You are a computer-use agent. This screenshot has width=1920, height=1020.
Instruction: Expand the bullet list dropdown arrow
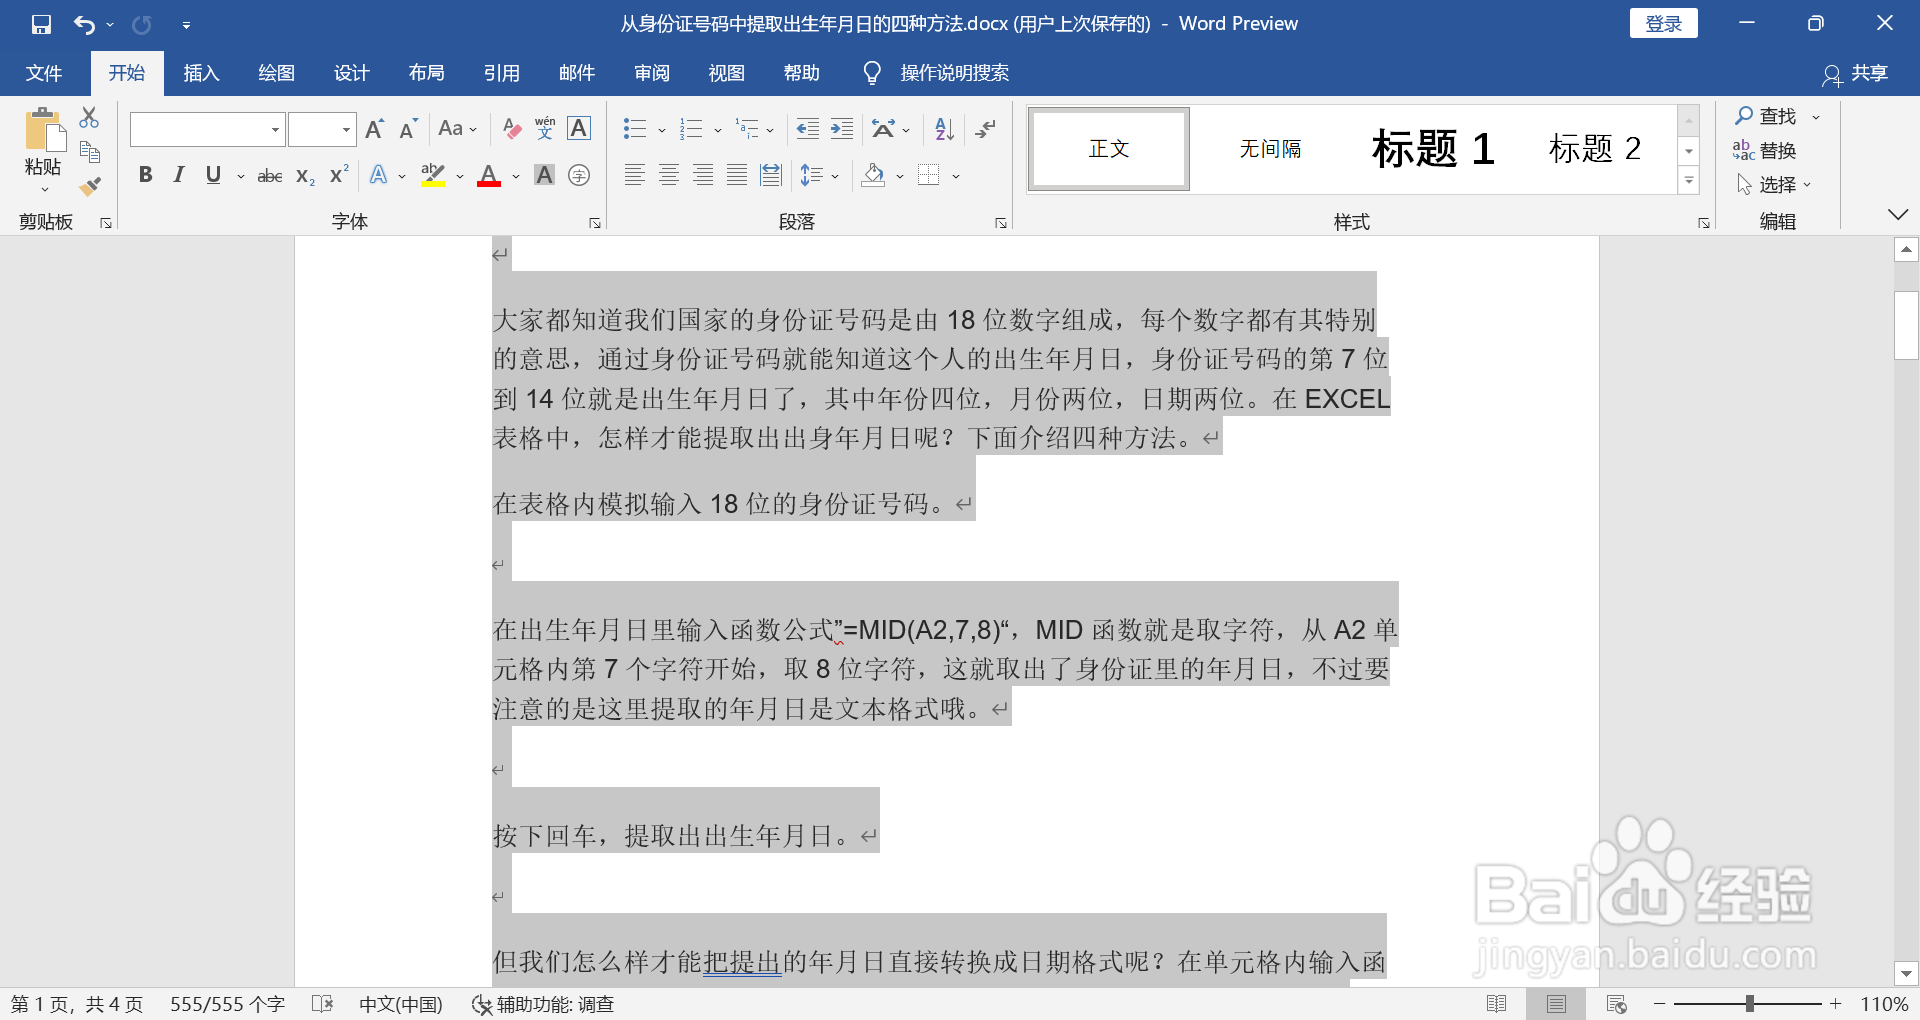[x=661, y=130]
